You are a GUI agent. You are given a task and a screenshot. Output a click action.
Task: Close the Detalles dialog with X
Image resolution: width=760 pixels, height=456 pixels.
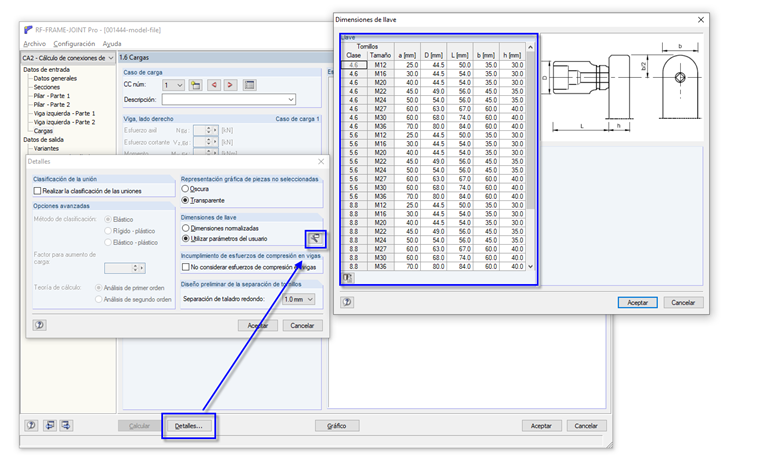[x=321, y=161]
